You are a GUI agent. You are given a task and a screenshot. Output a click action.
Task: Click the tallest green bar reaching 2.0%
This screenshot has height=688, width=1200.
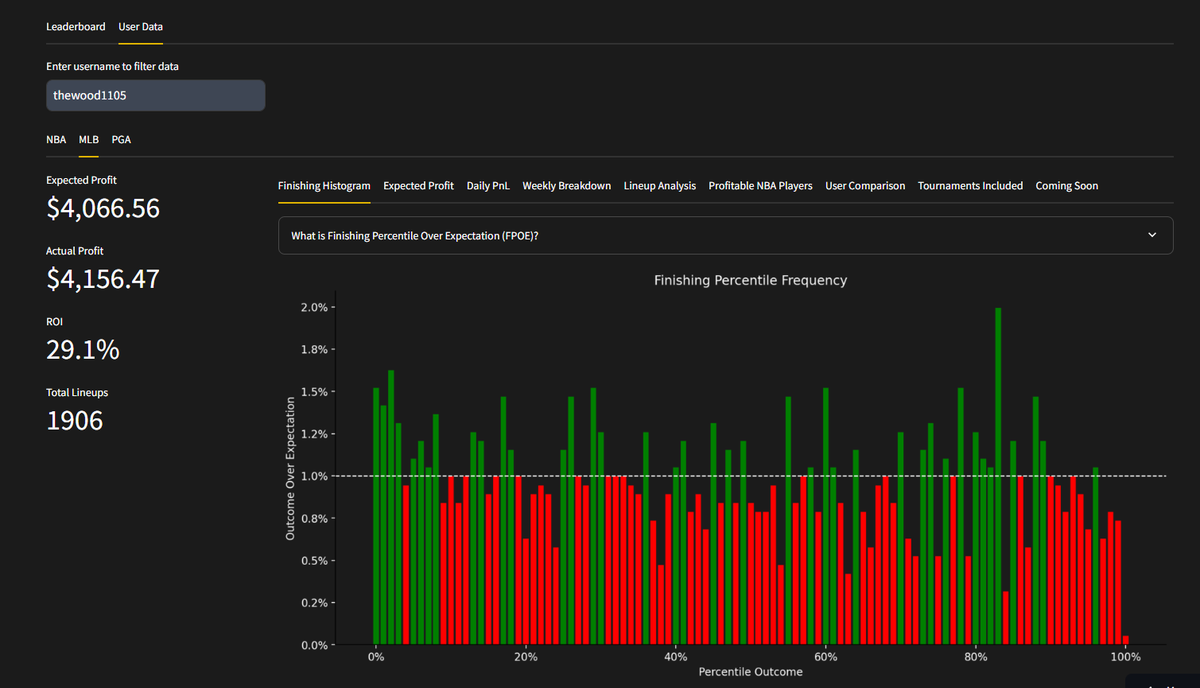(x=998, y=476)
